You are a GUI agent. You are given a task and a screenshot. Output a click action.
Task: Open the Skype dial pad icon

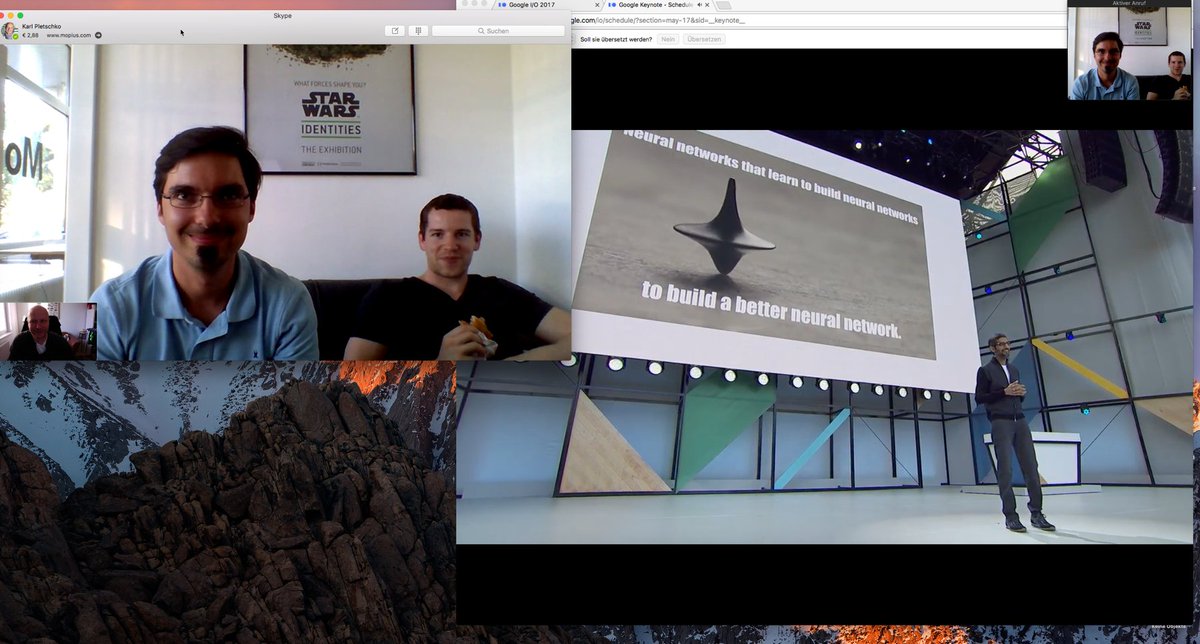(x=418, y=31)
